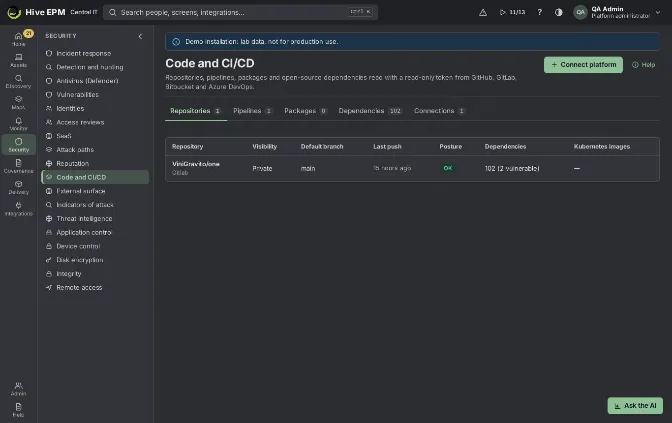Open Integrity page
This screenshot has width=672, height=423.
[95, 273]
